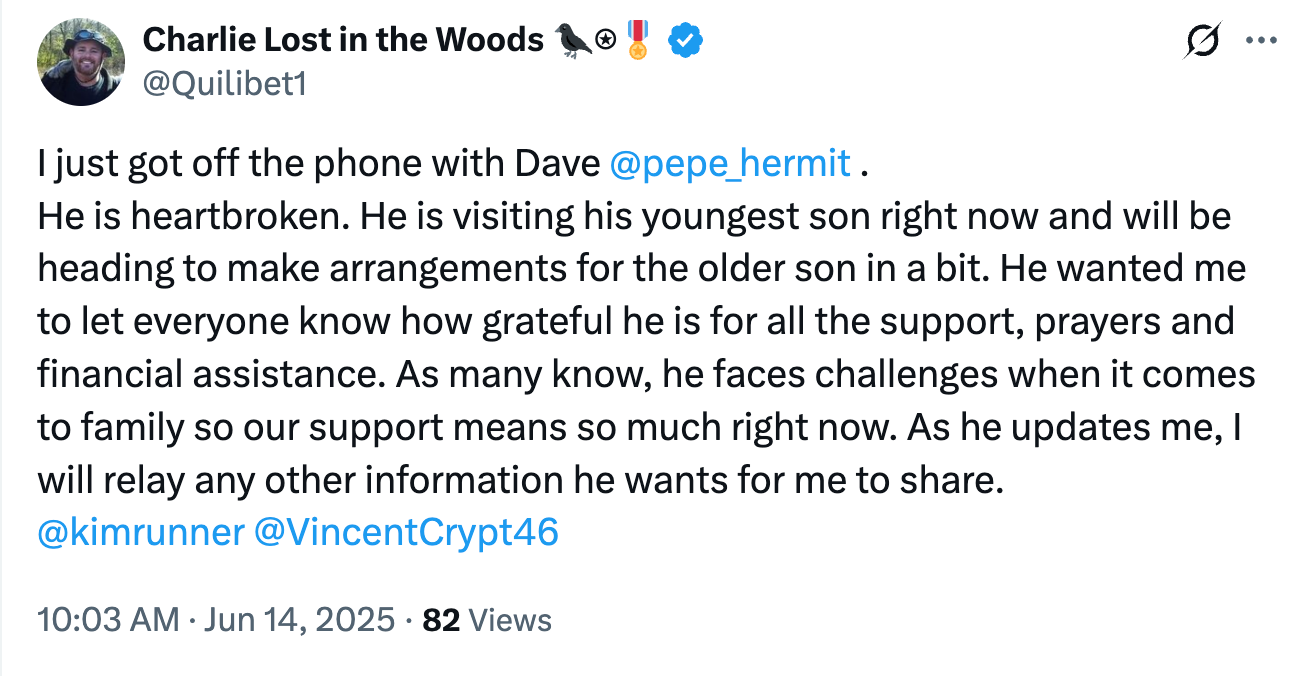Click the "Views" label
Screen dimensions: 1292x676
[x=510, y=620]
